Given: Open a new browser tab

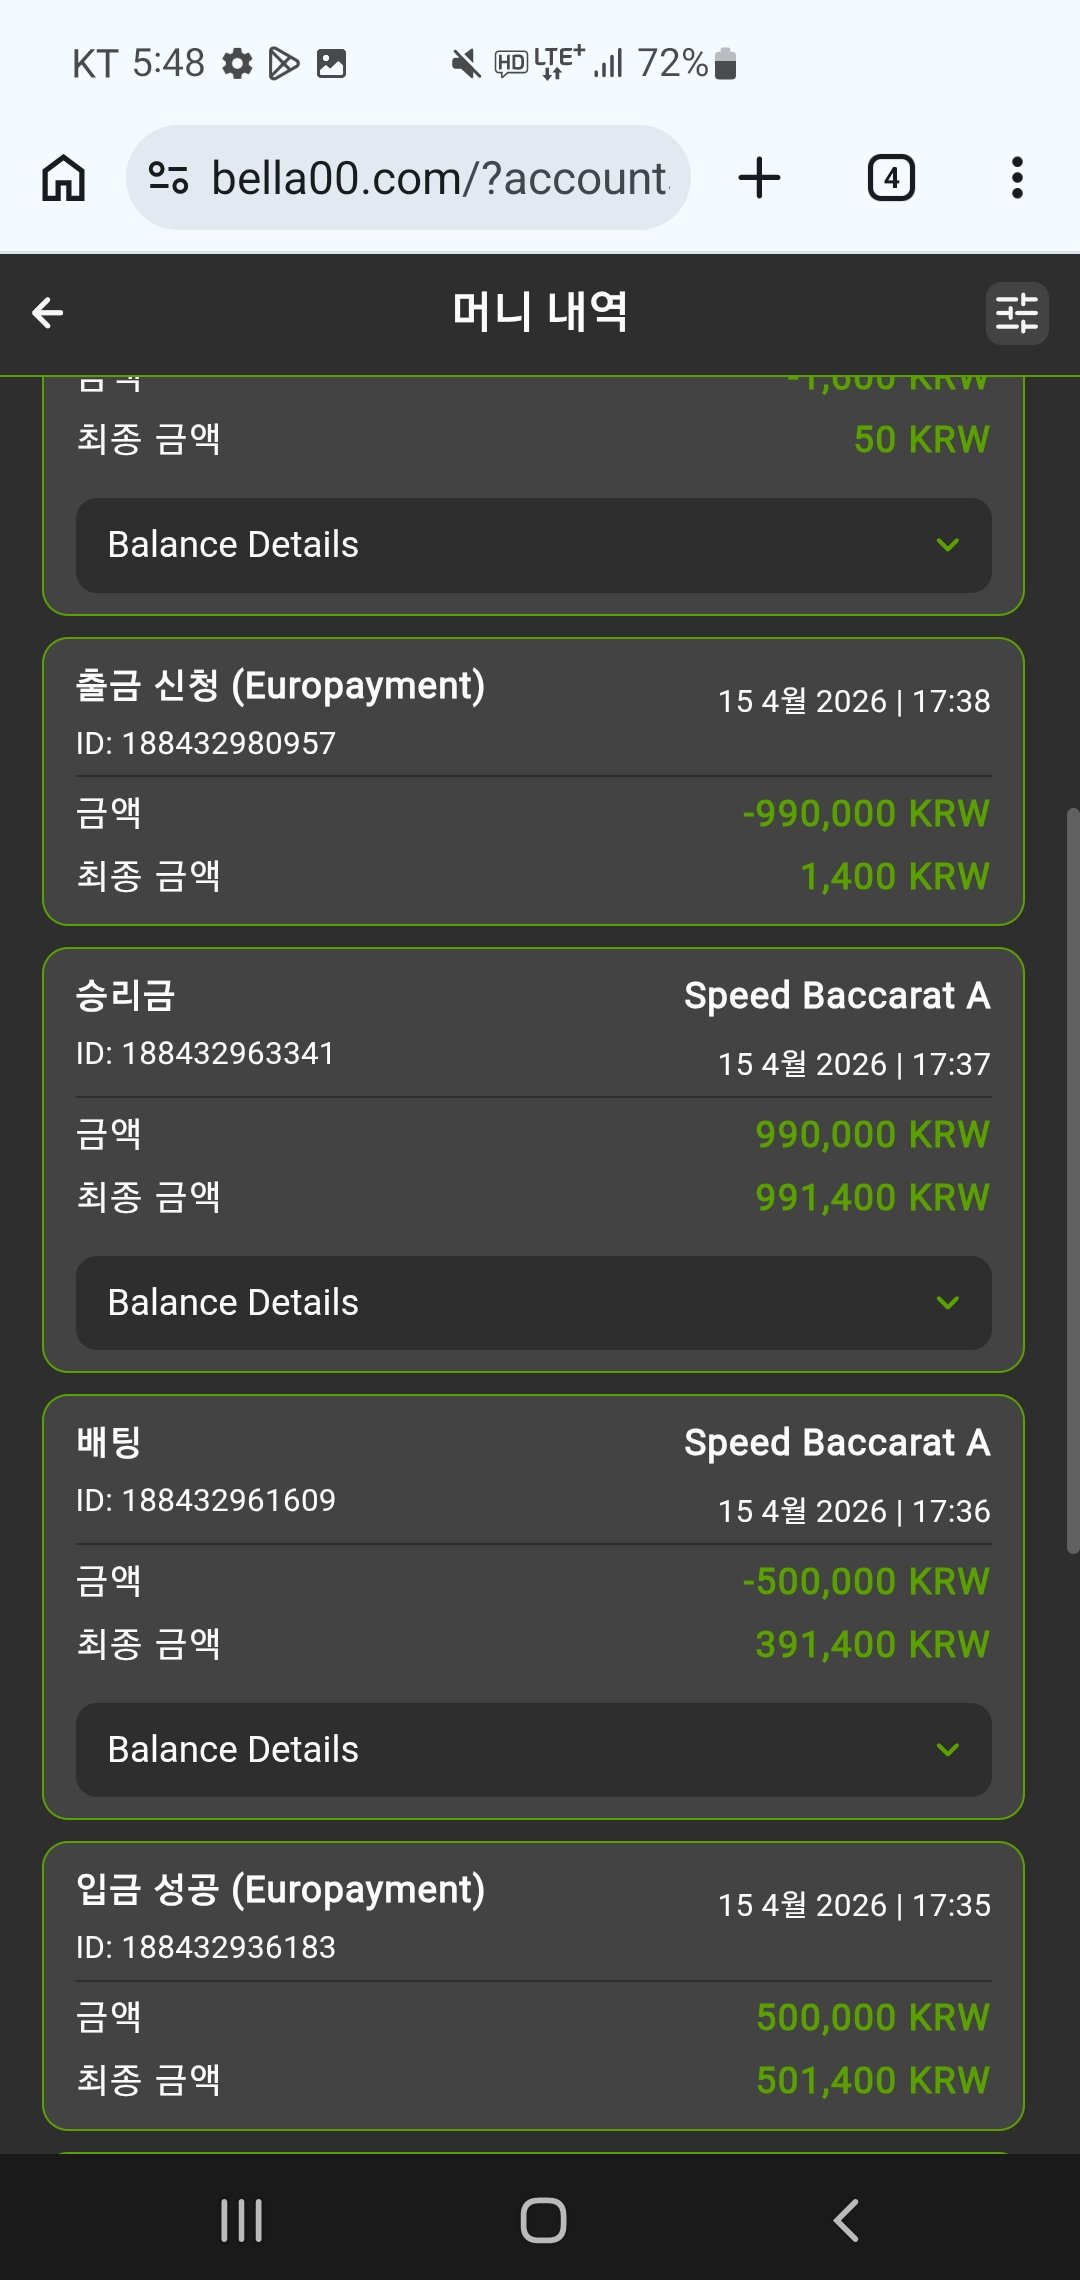Looking at the screenshot, I should tap(759, 178).
